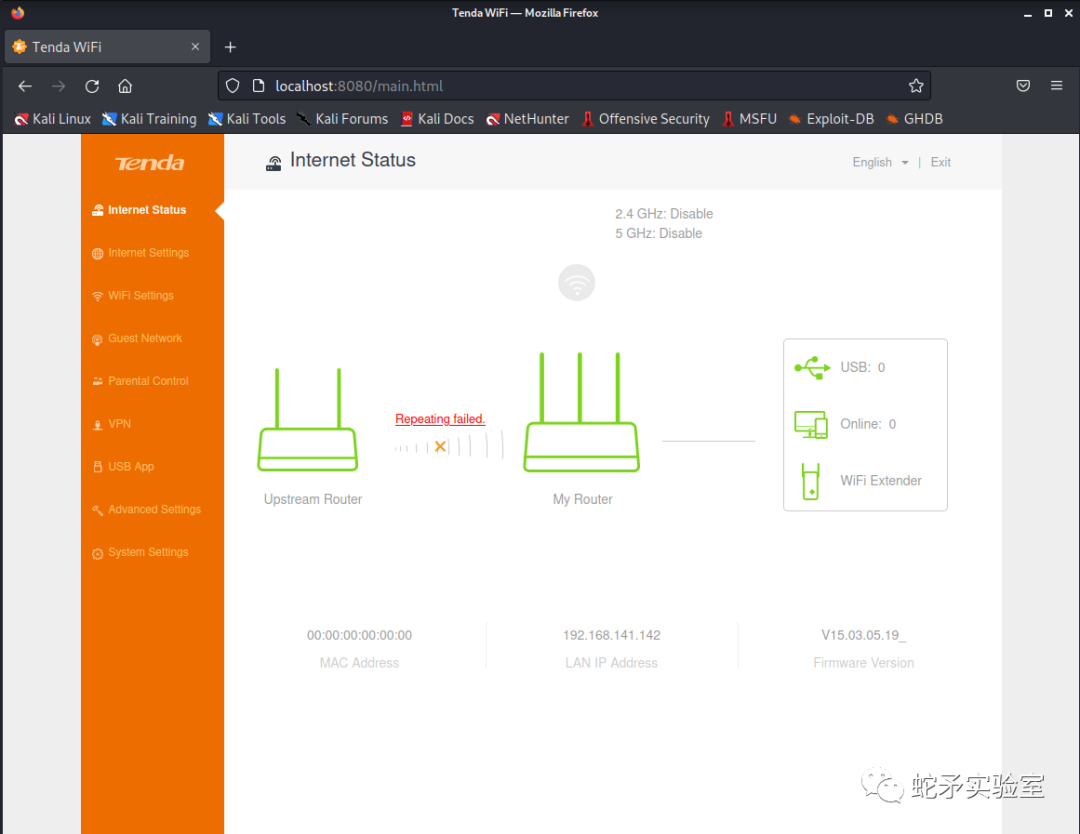Open Advanced Settings in sidebar
This screenshot has height=834, width=1080.
[147, 509]
